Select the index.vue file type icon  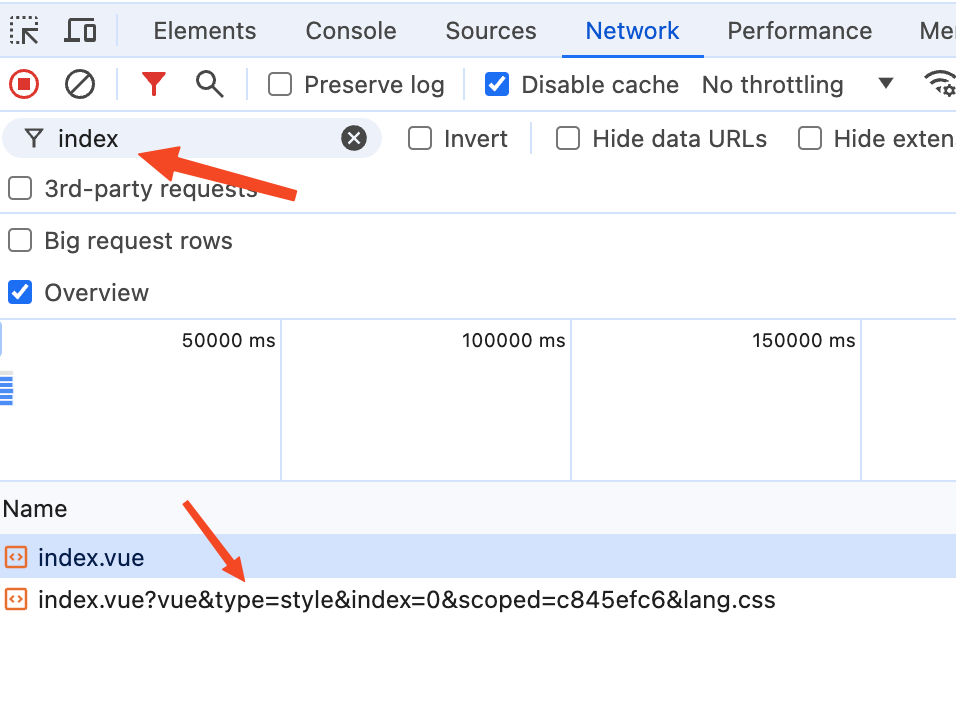(15, 557)
